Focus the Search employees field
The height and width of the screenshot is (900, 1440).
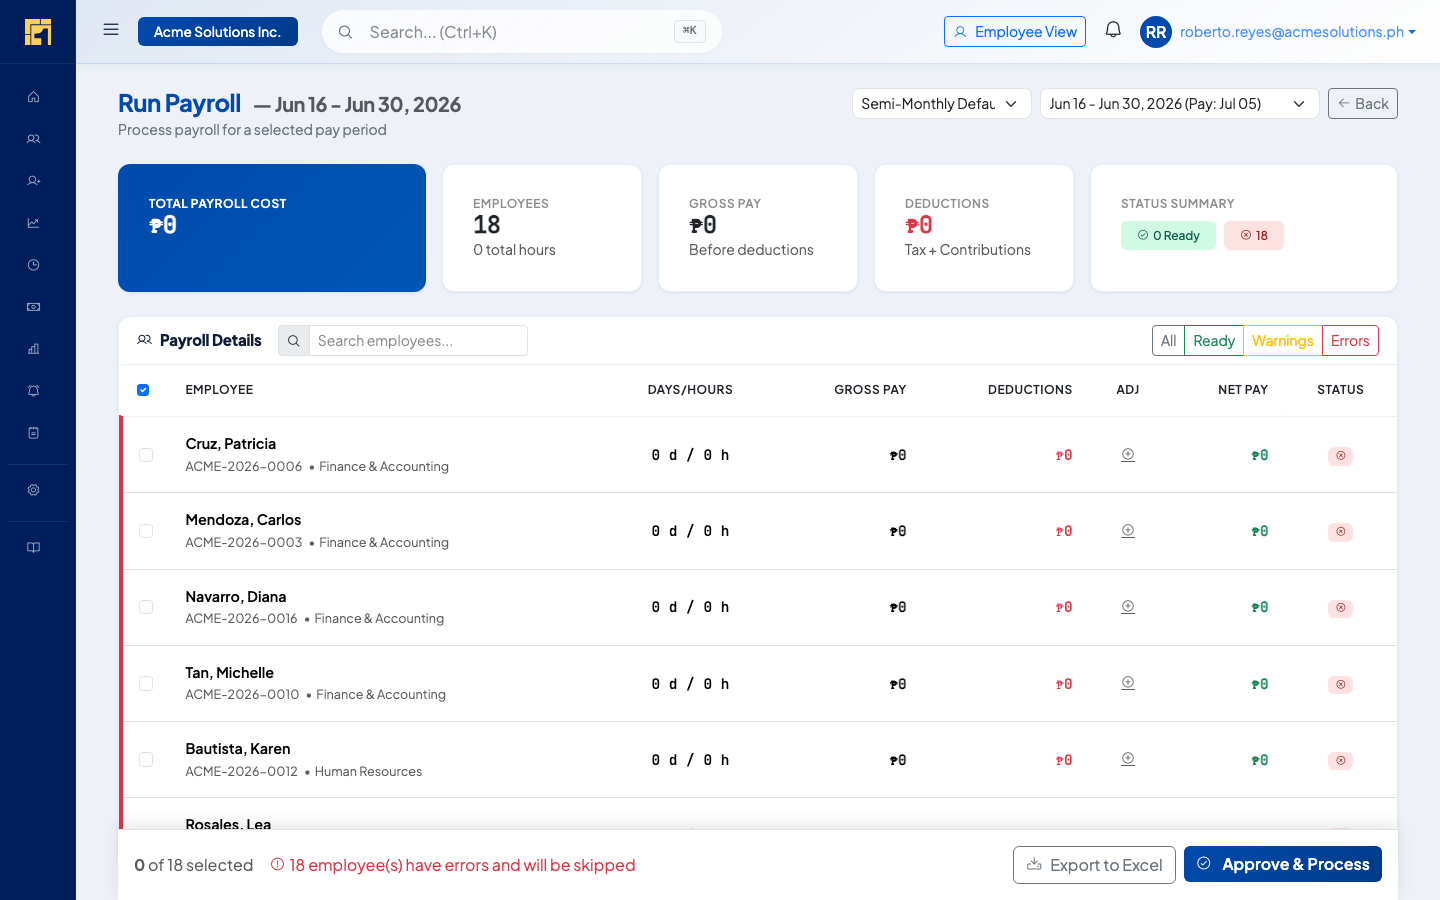pyautogui.click(x=418, y=341)
